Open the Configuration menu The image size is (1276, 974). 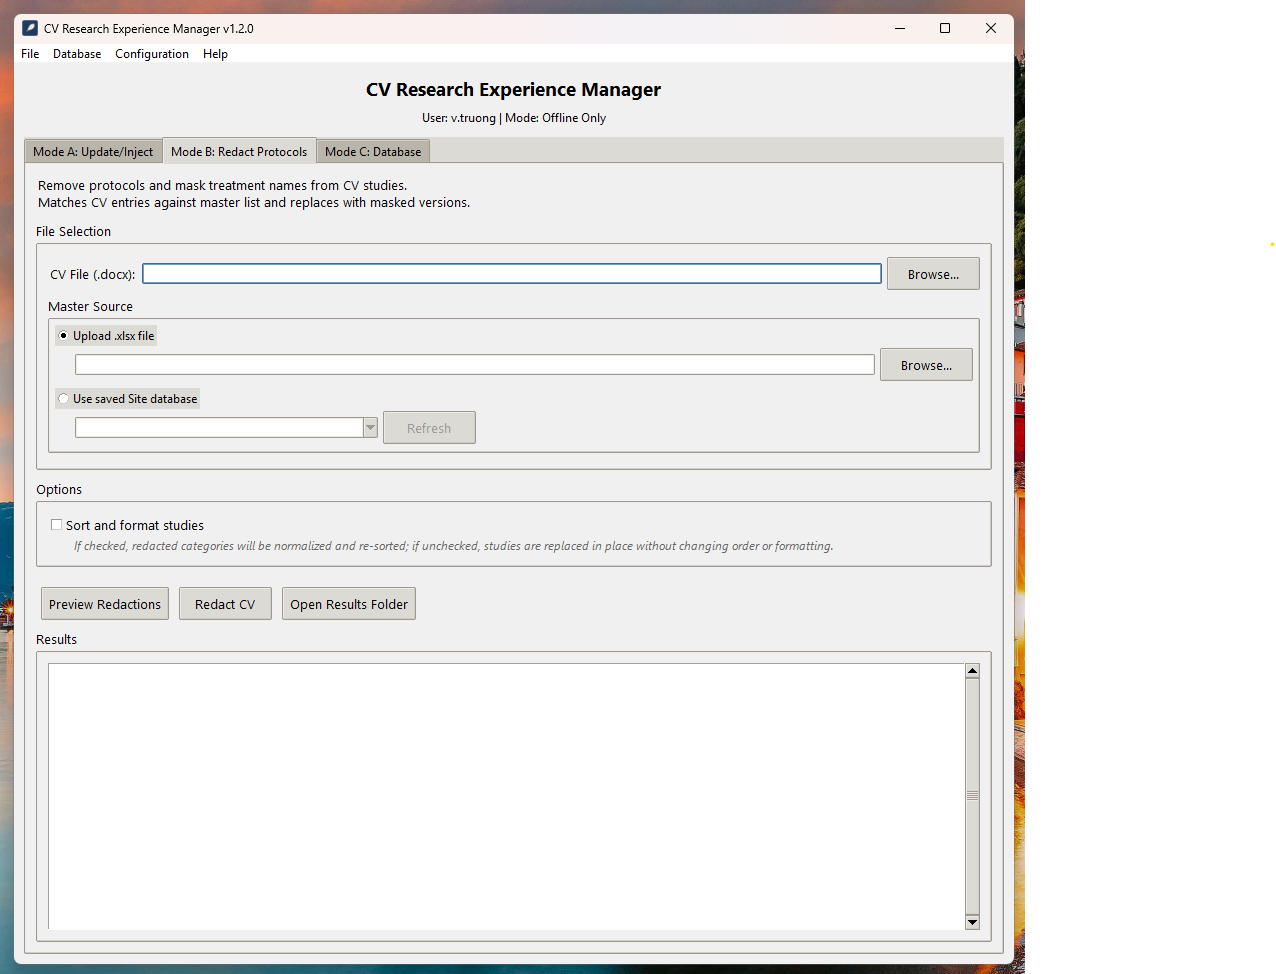pos(152,54)
